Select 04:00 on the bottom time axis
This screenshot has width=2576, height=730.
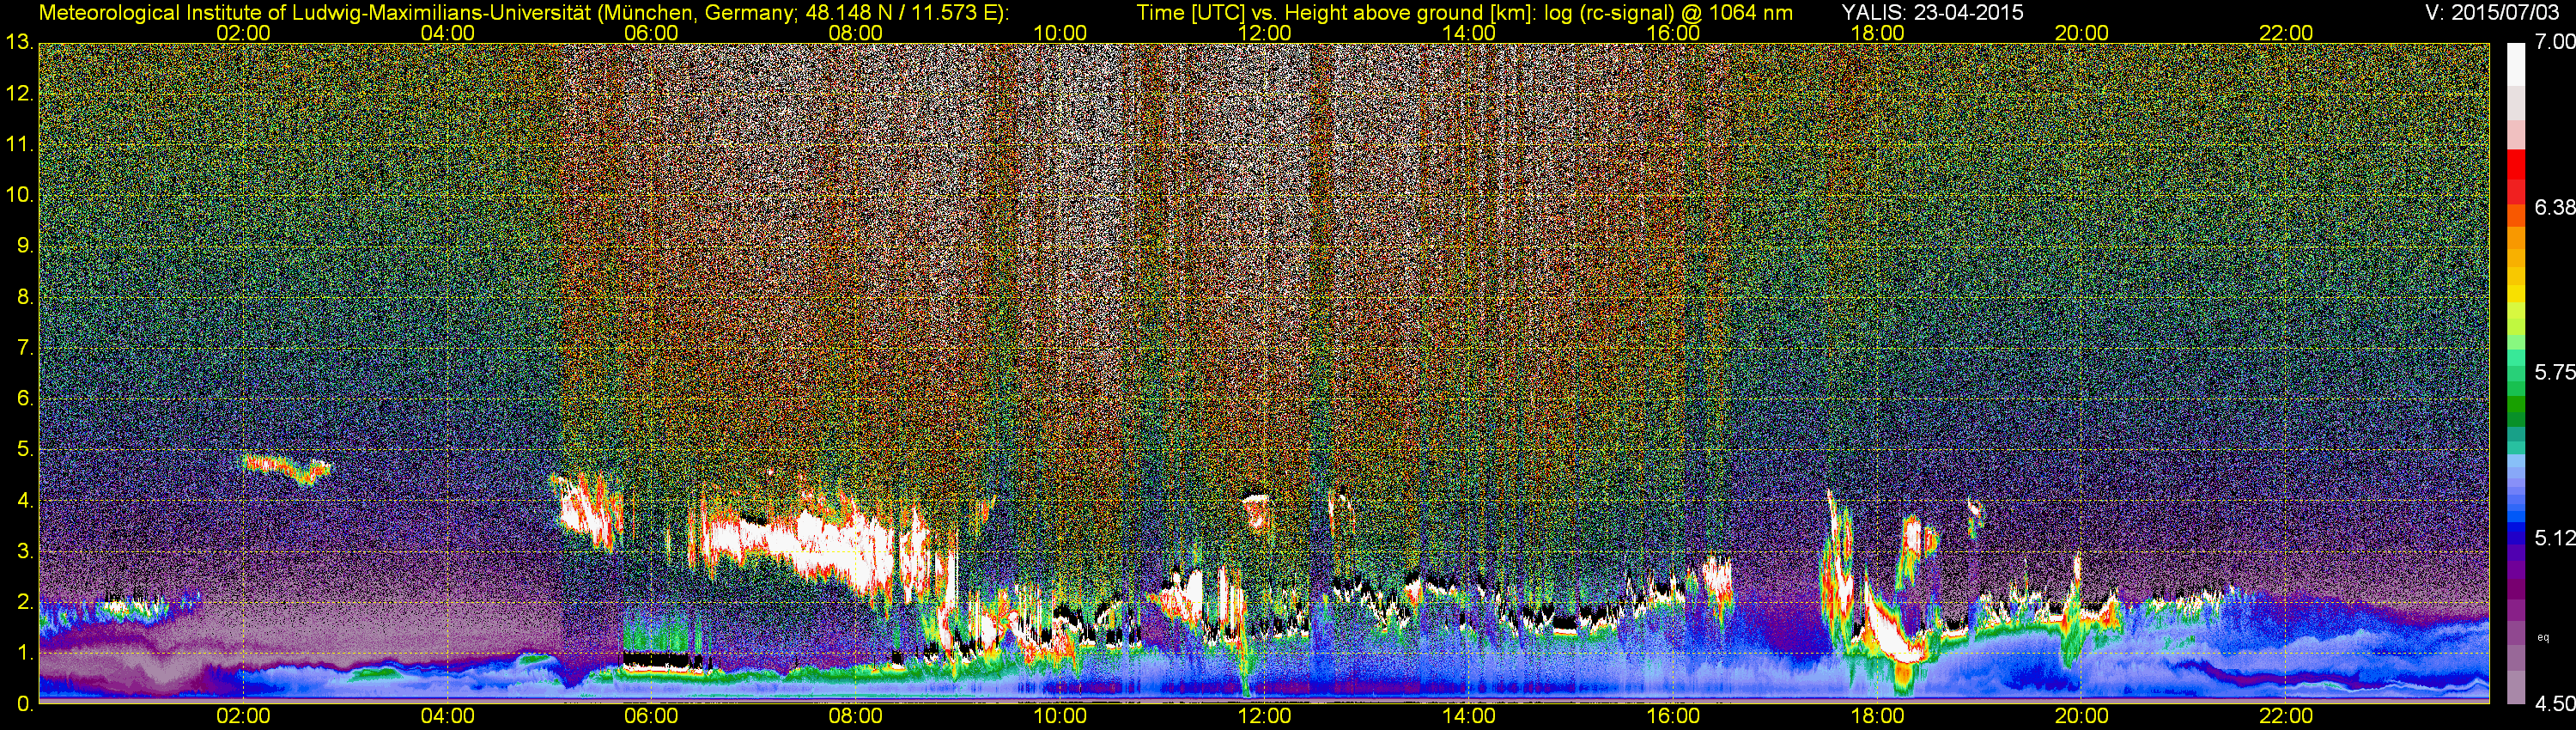coord(447,717)
